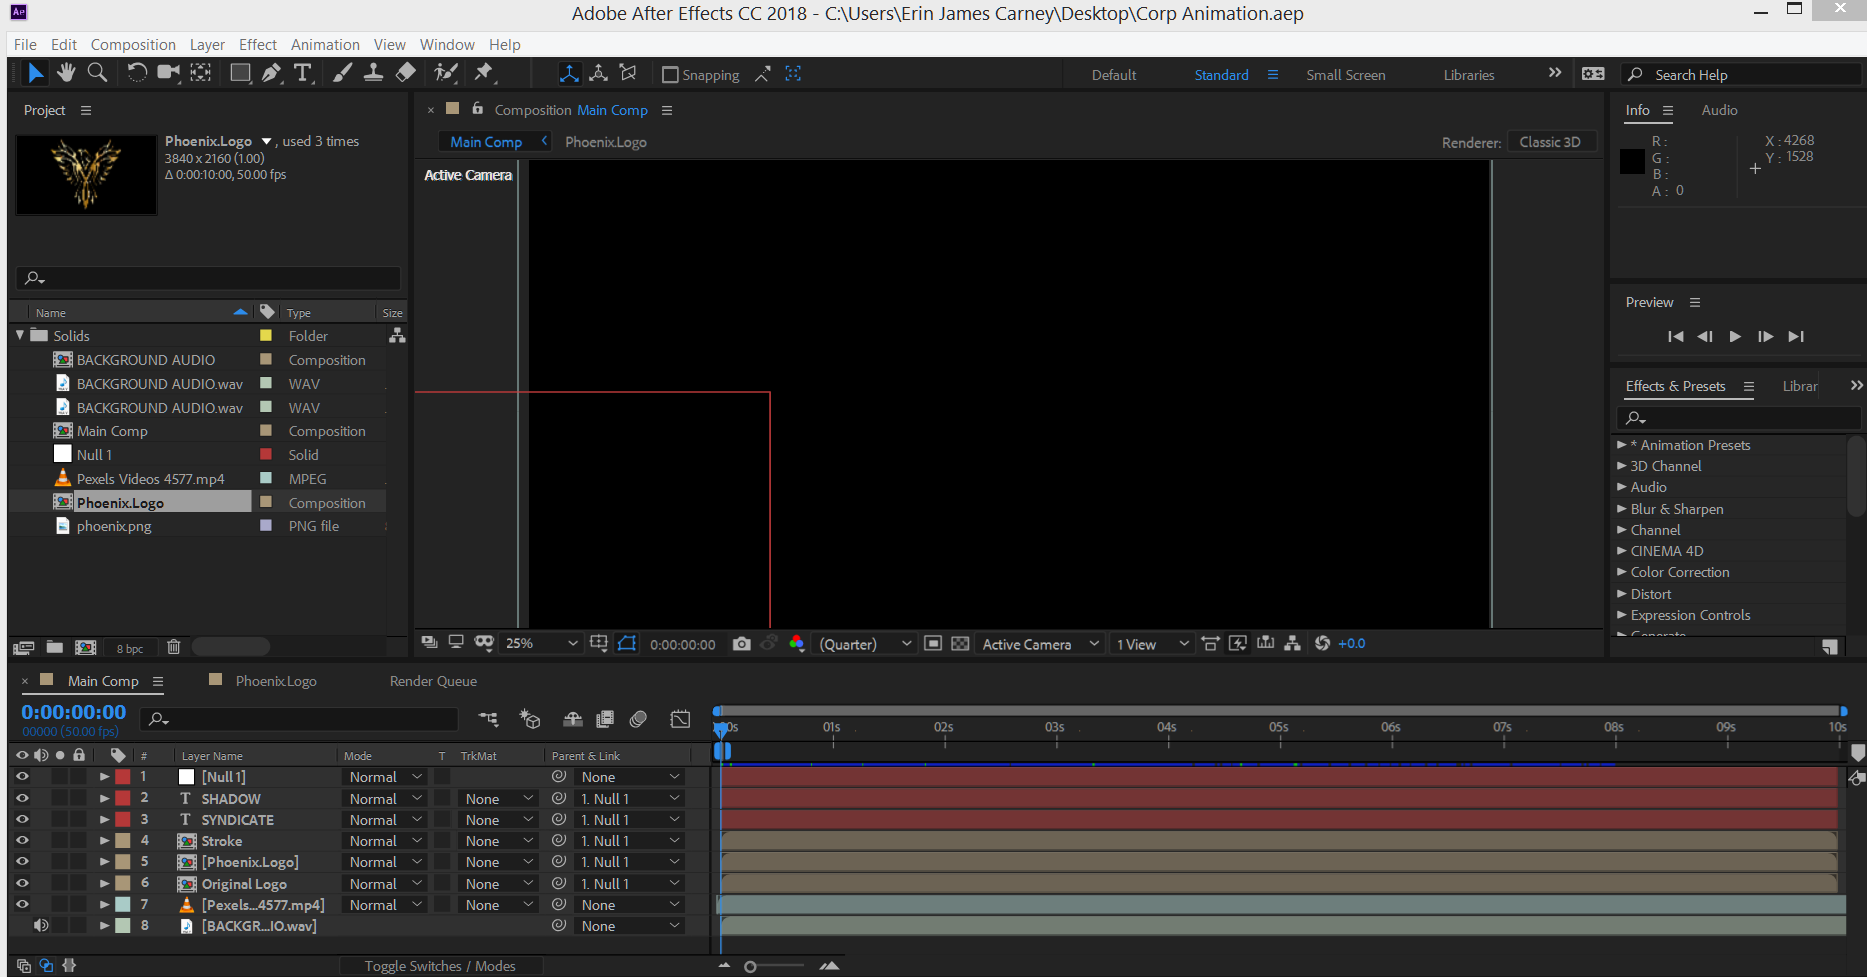Click the yellow label swatch for Solids folder
1867x977 pixels.
(x=266, y=335)
